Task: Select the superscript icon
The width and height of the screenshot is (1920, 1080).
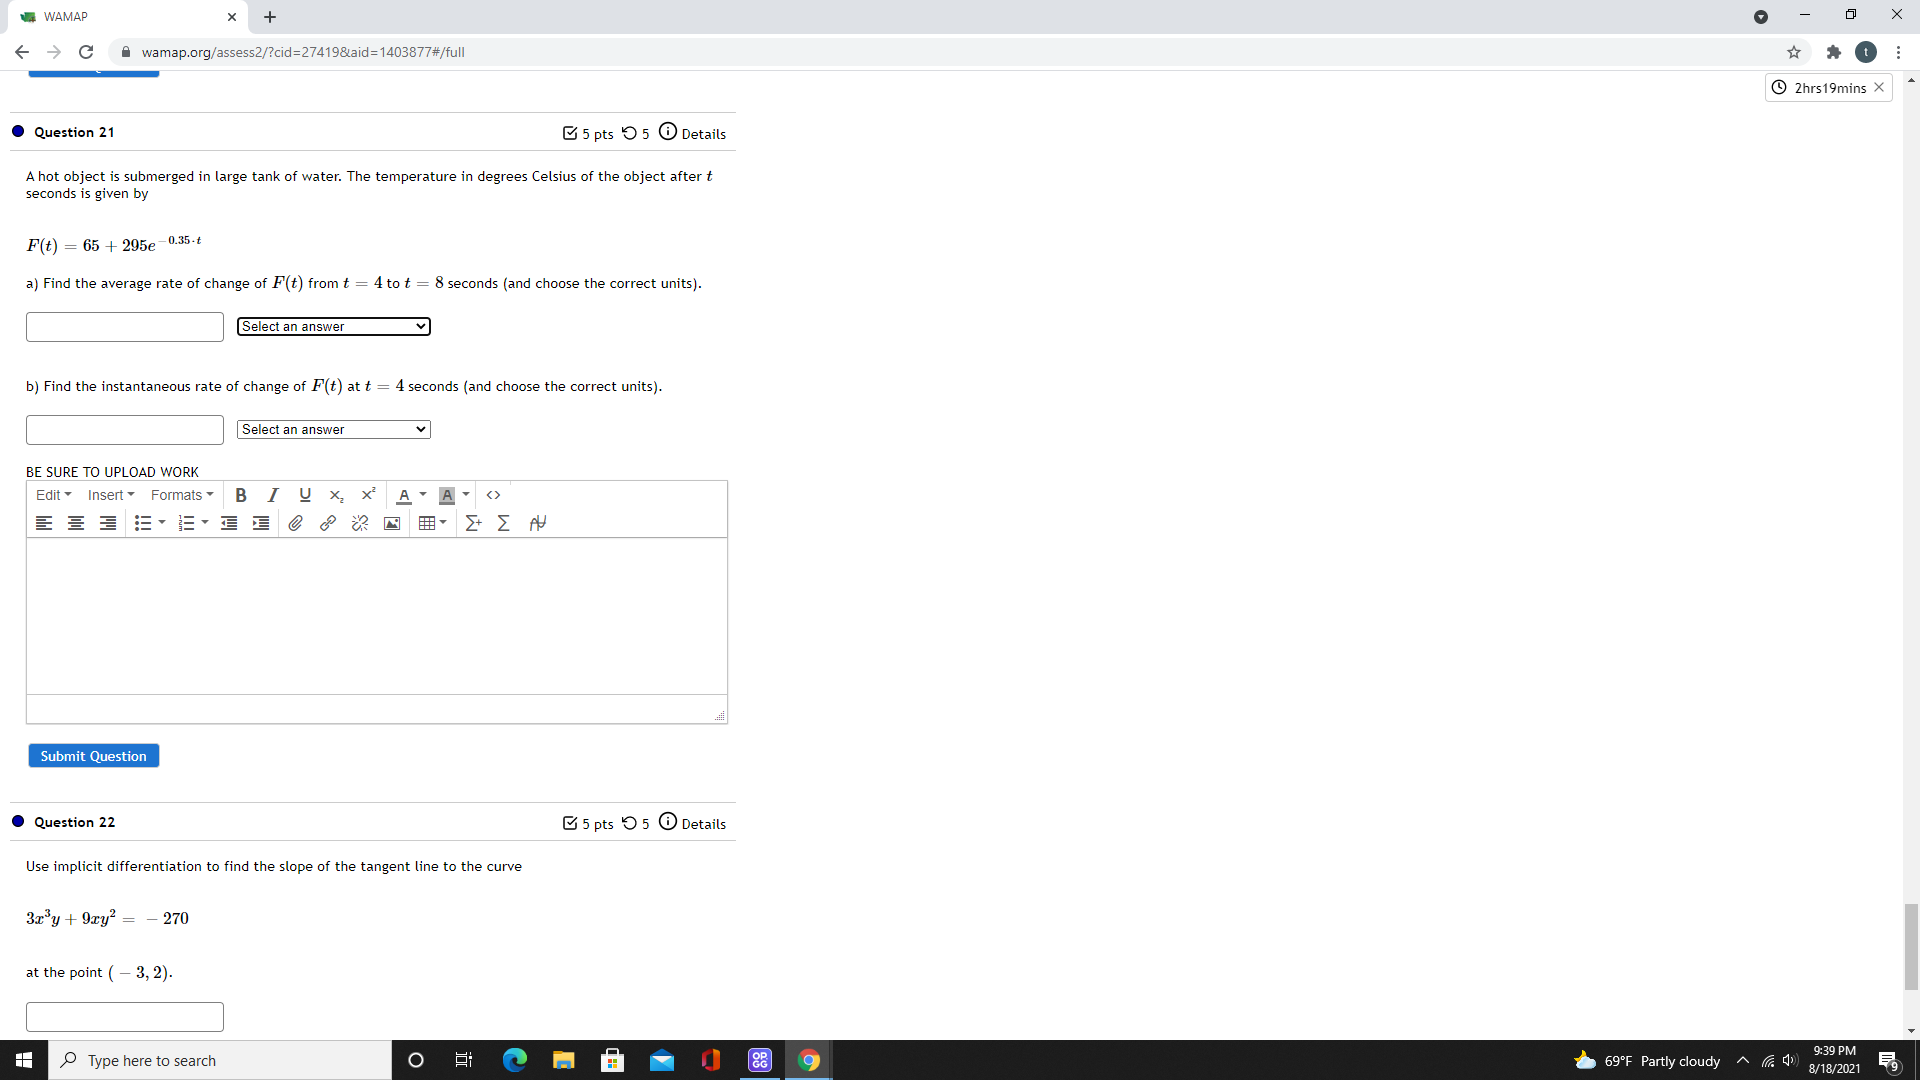Action: click(x=368, y=494)
